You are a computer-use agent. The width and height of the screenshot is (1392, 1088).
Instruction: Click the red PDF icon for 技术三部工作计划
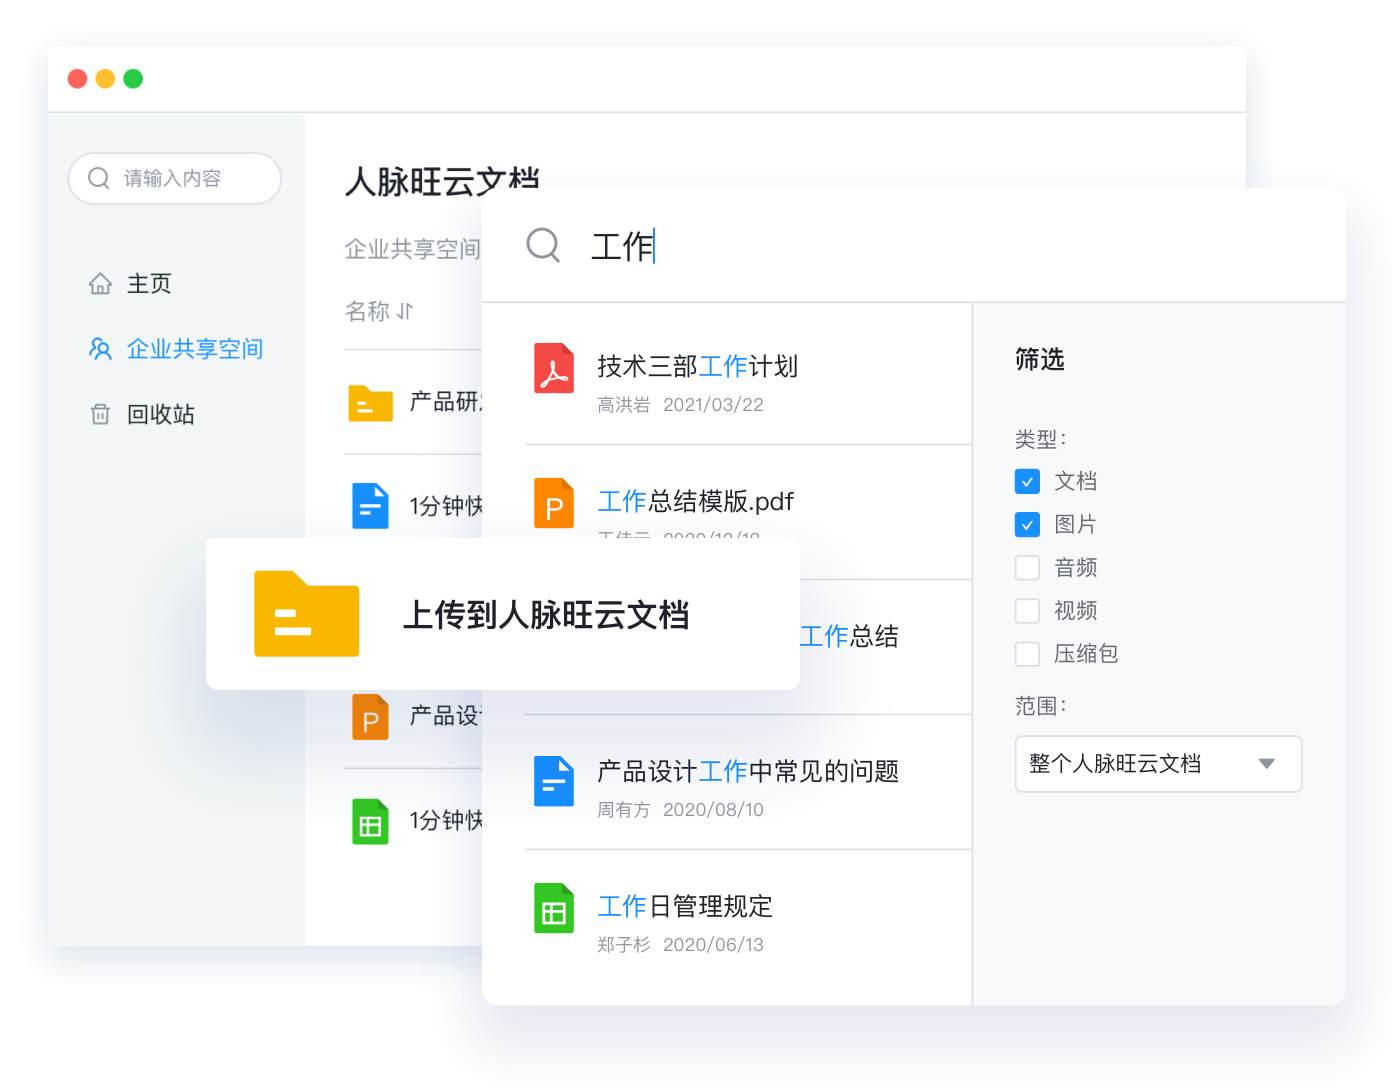pos(554,368)
